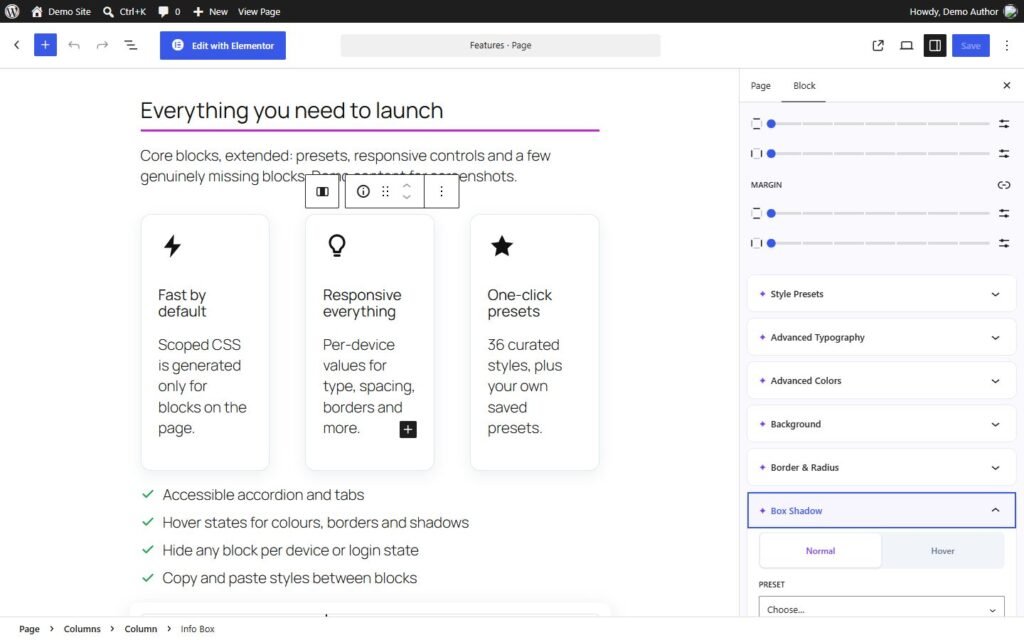Image resolution: width=1024 pixels, height=640 pixels.
Task: Click the Save button
Action: (x=970, y=45)
